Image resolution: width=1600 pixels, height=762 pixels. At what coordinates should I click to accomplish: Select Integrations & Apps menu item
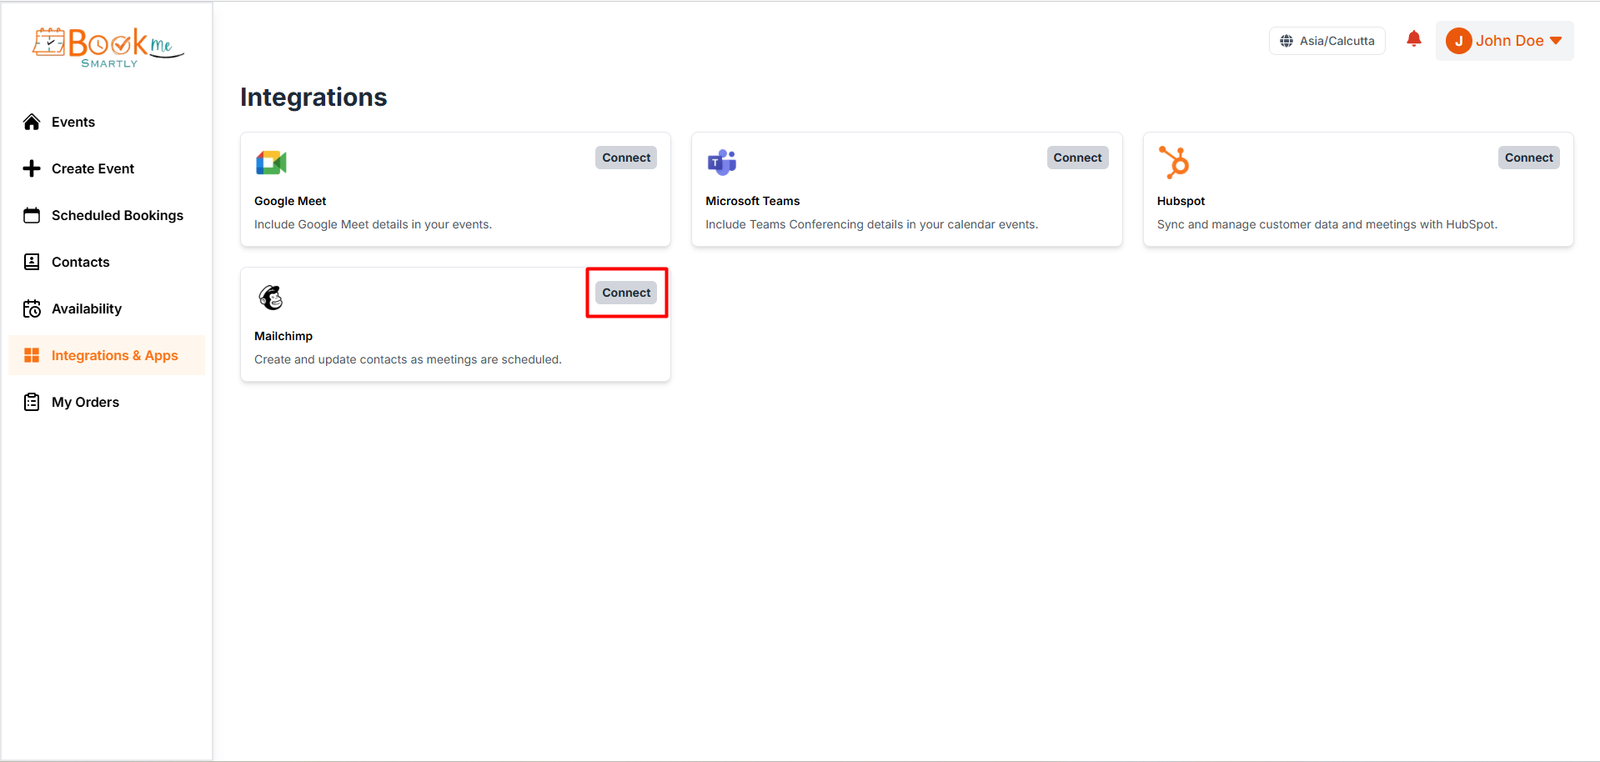[114, 356]
